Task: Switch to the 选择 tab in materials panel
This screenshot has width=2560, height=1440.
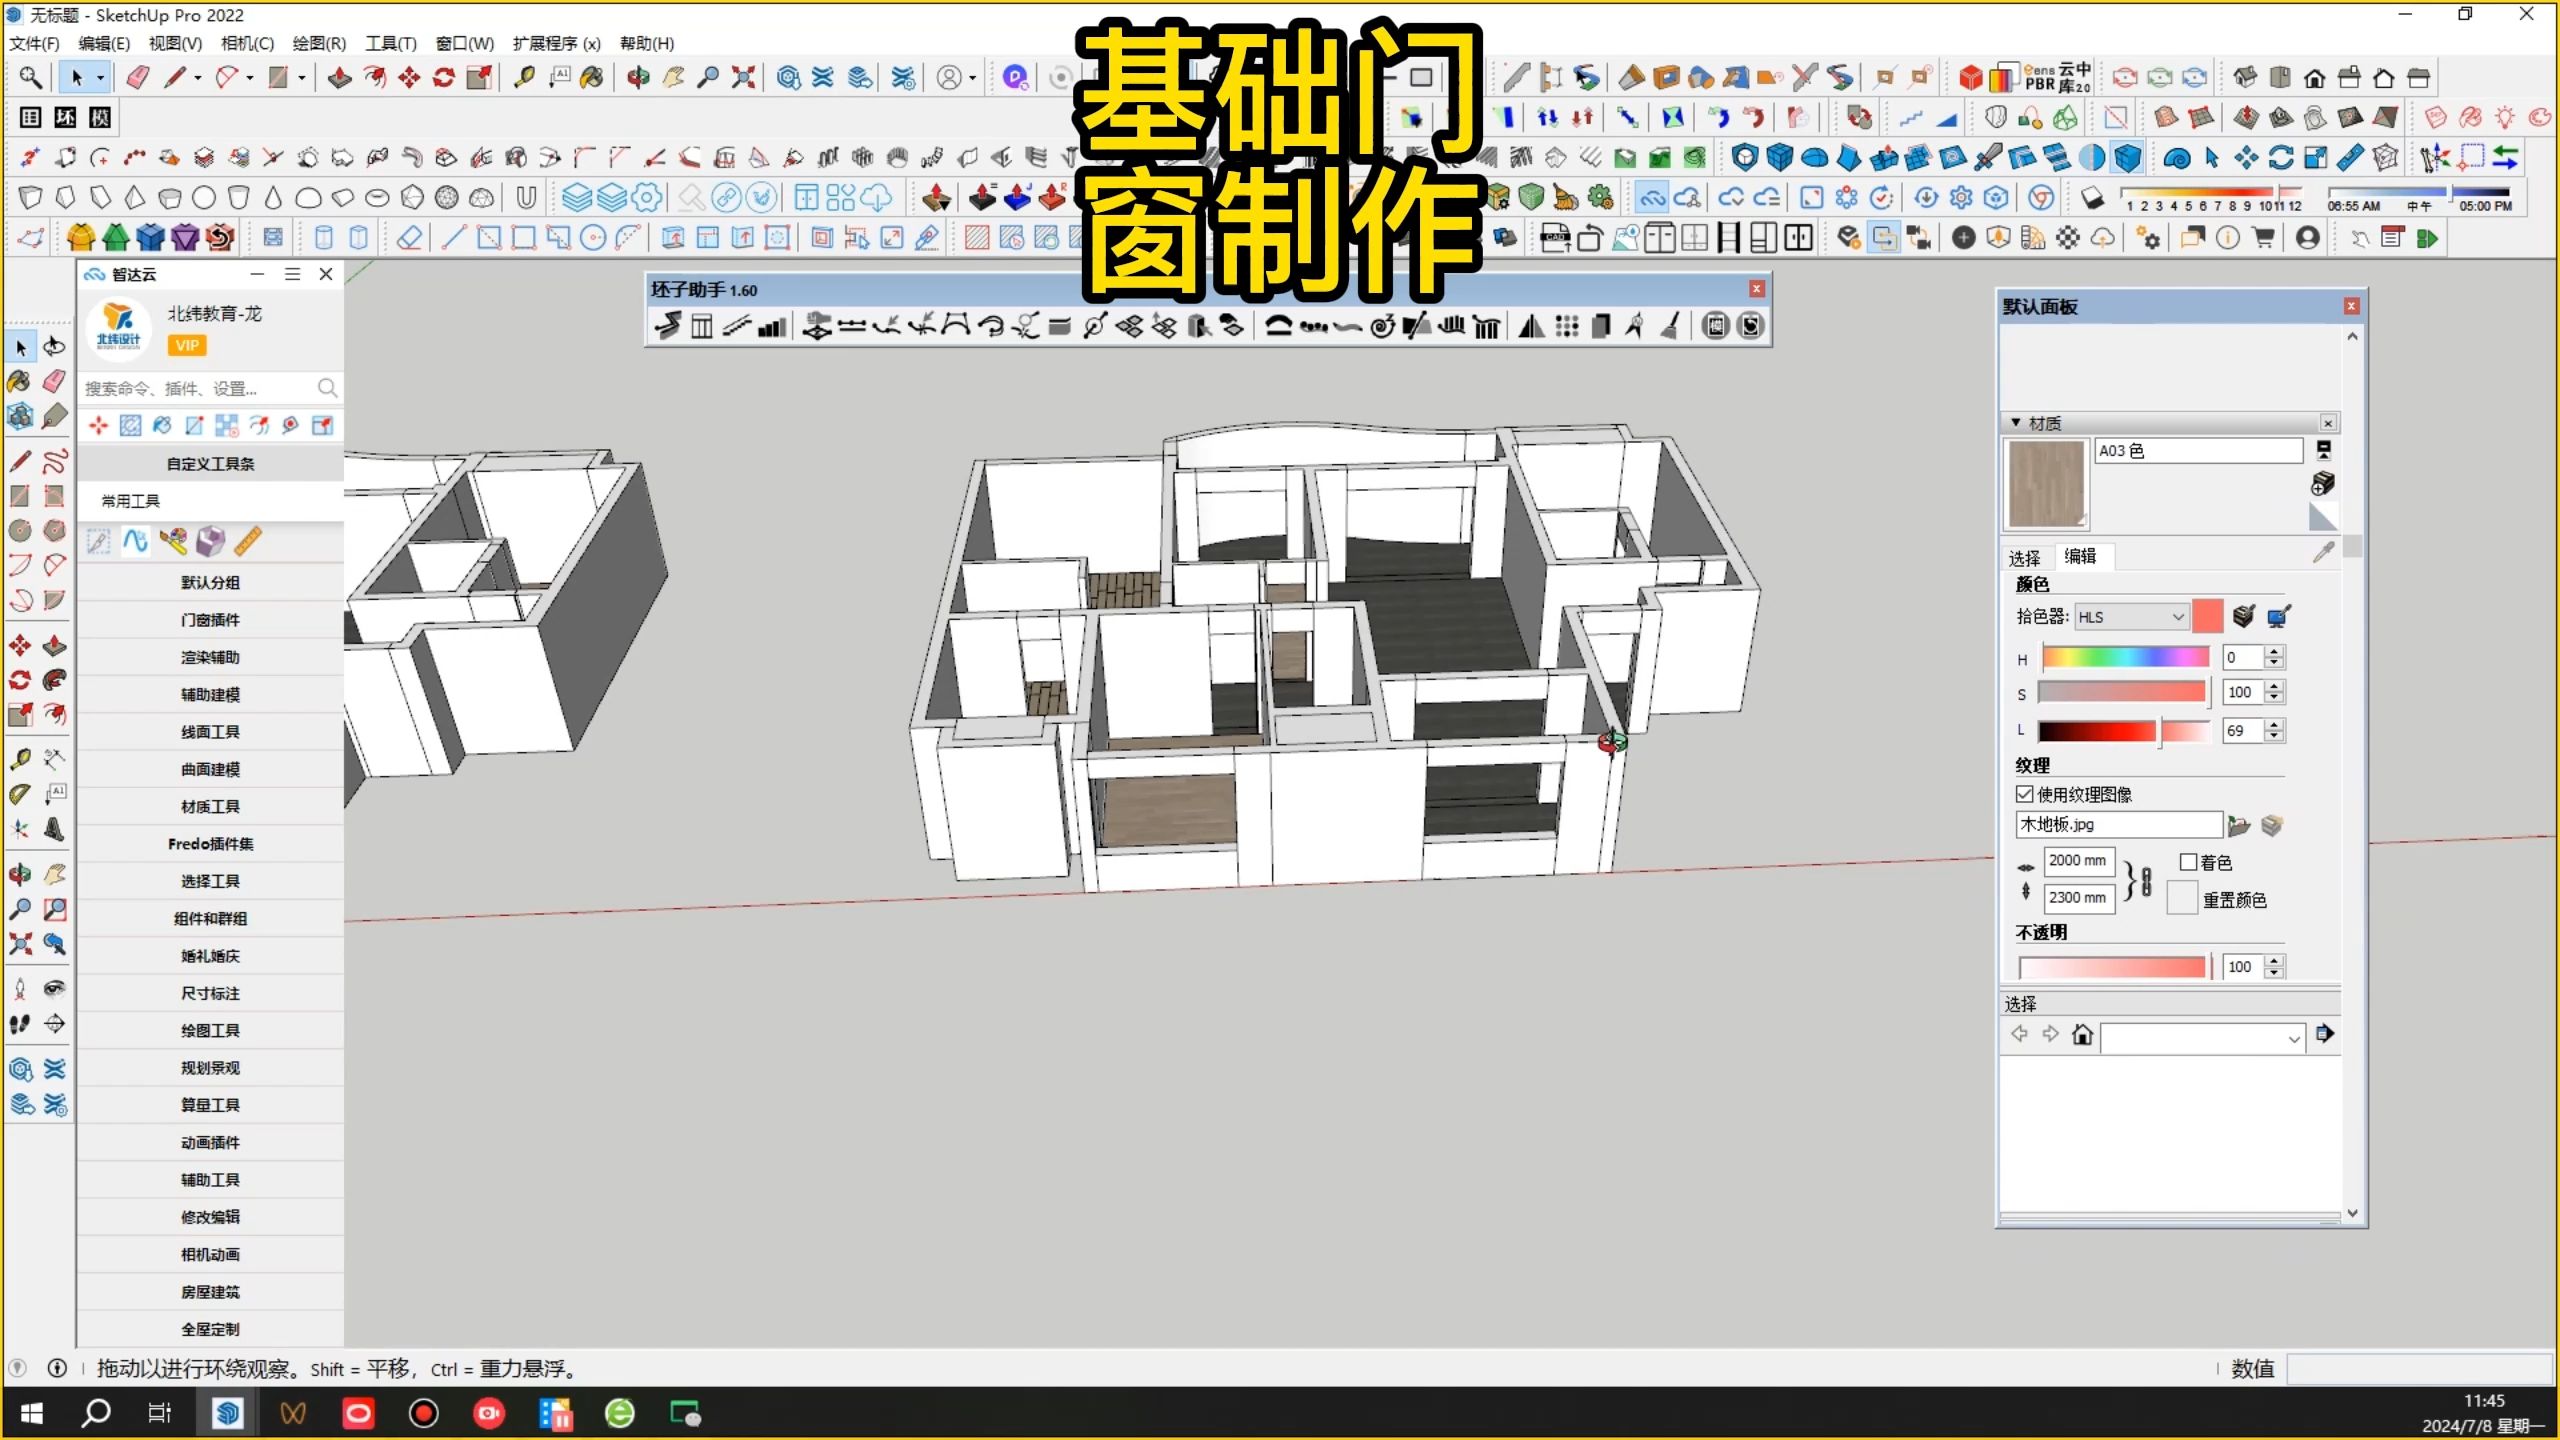Action: pyautogui.click(x=2024, y=557)
